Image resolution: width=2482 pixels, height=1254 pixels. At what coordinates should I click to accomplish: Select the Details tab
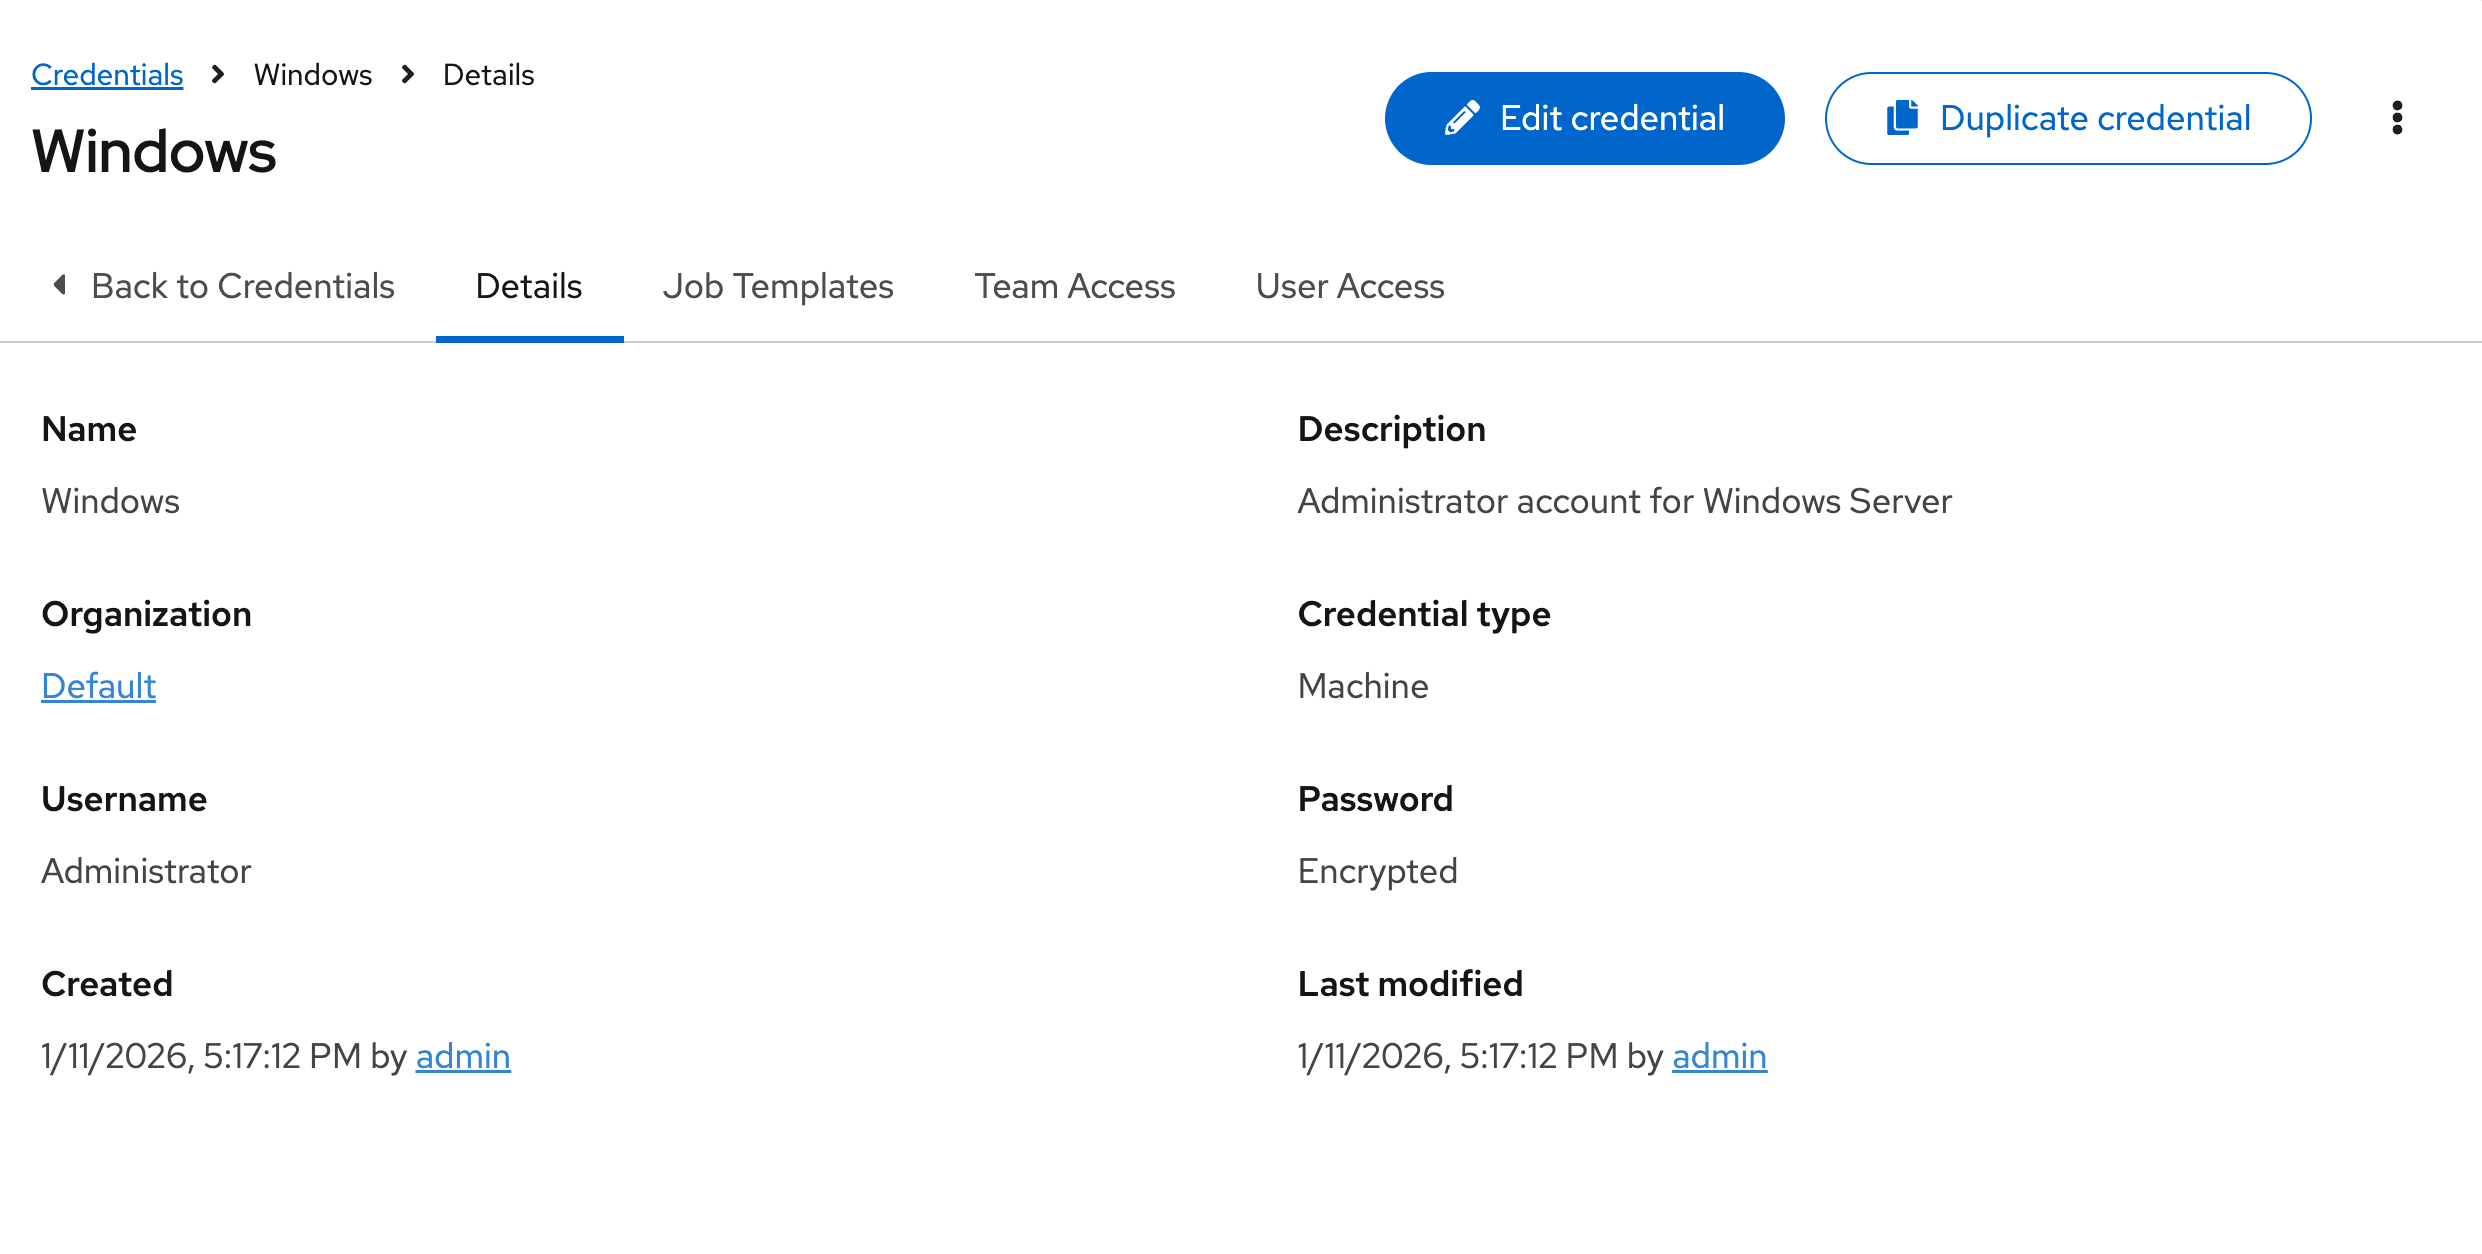tap(528, 286)
